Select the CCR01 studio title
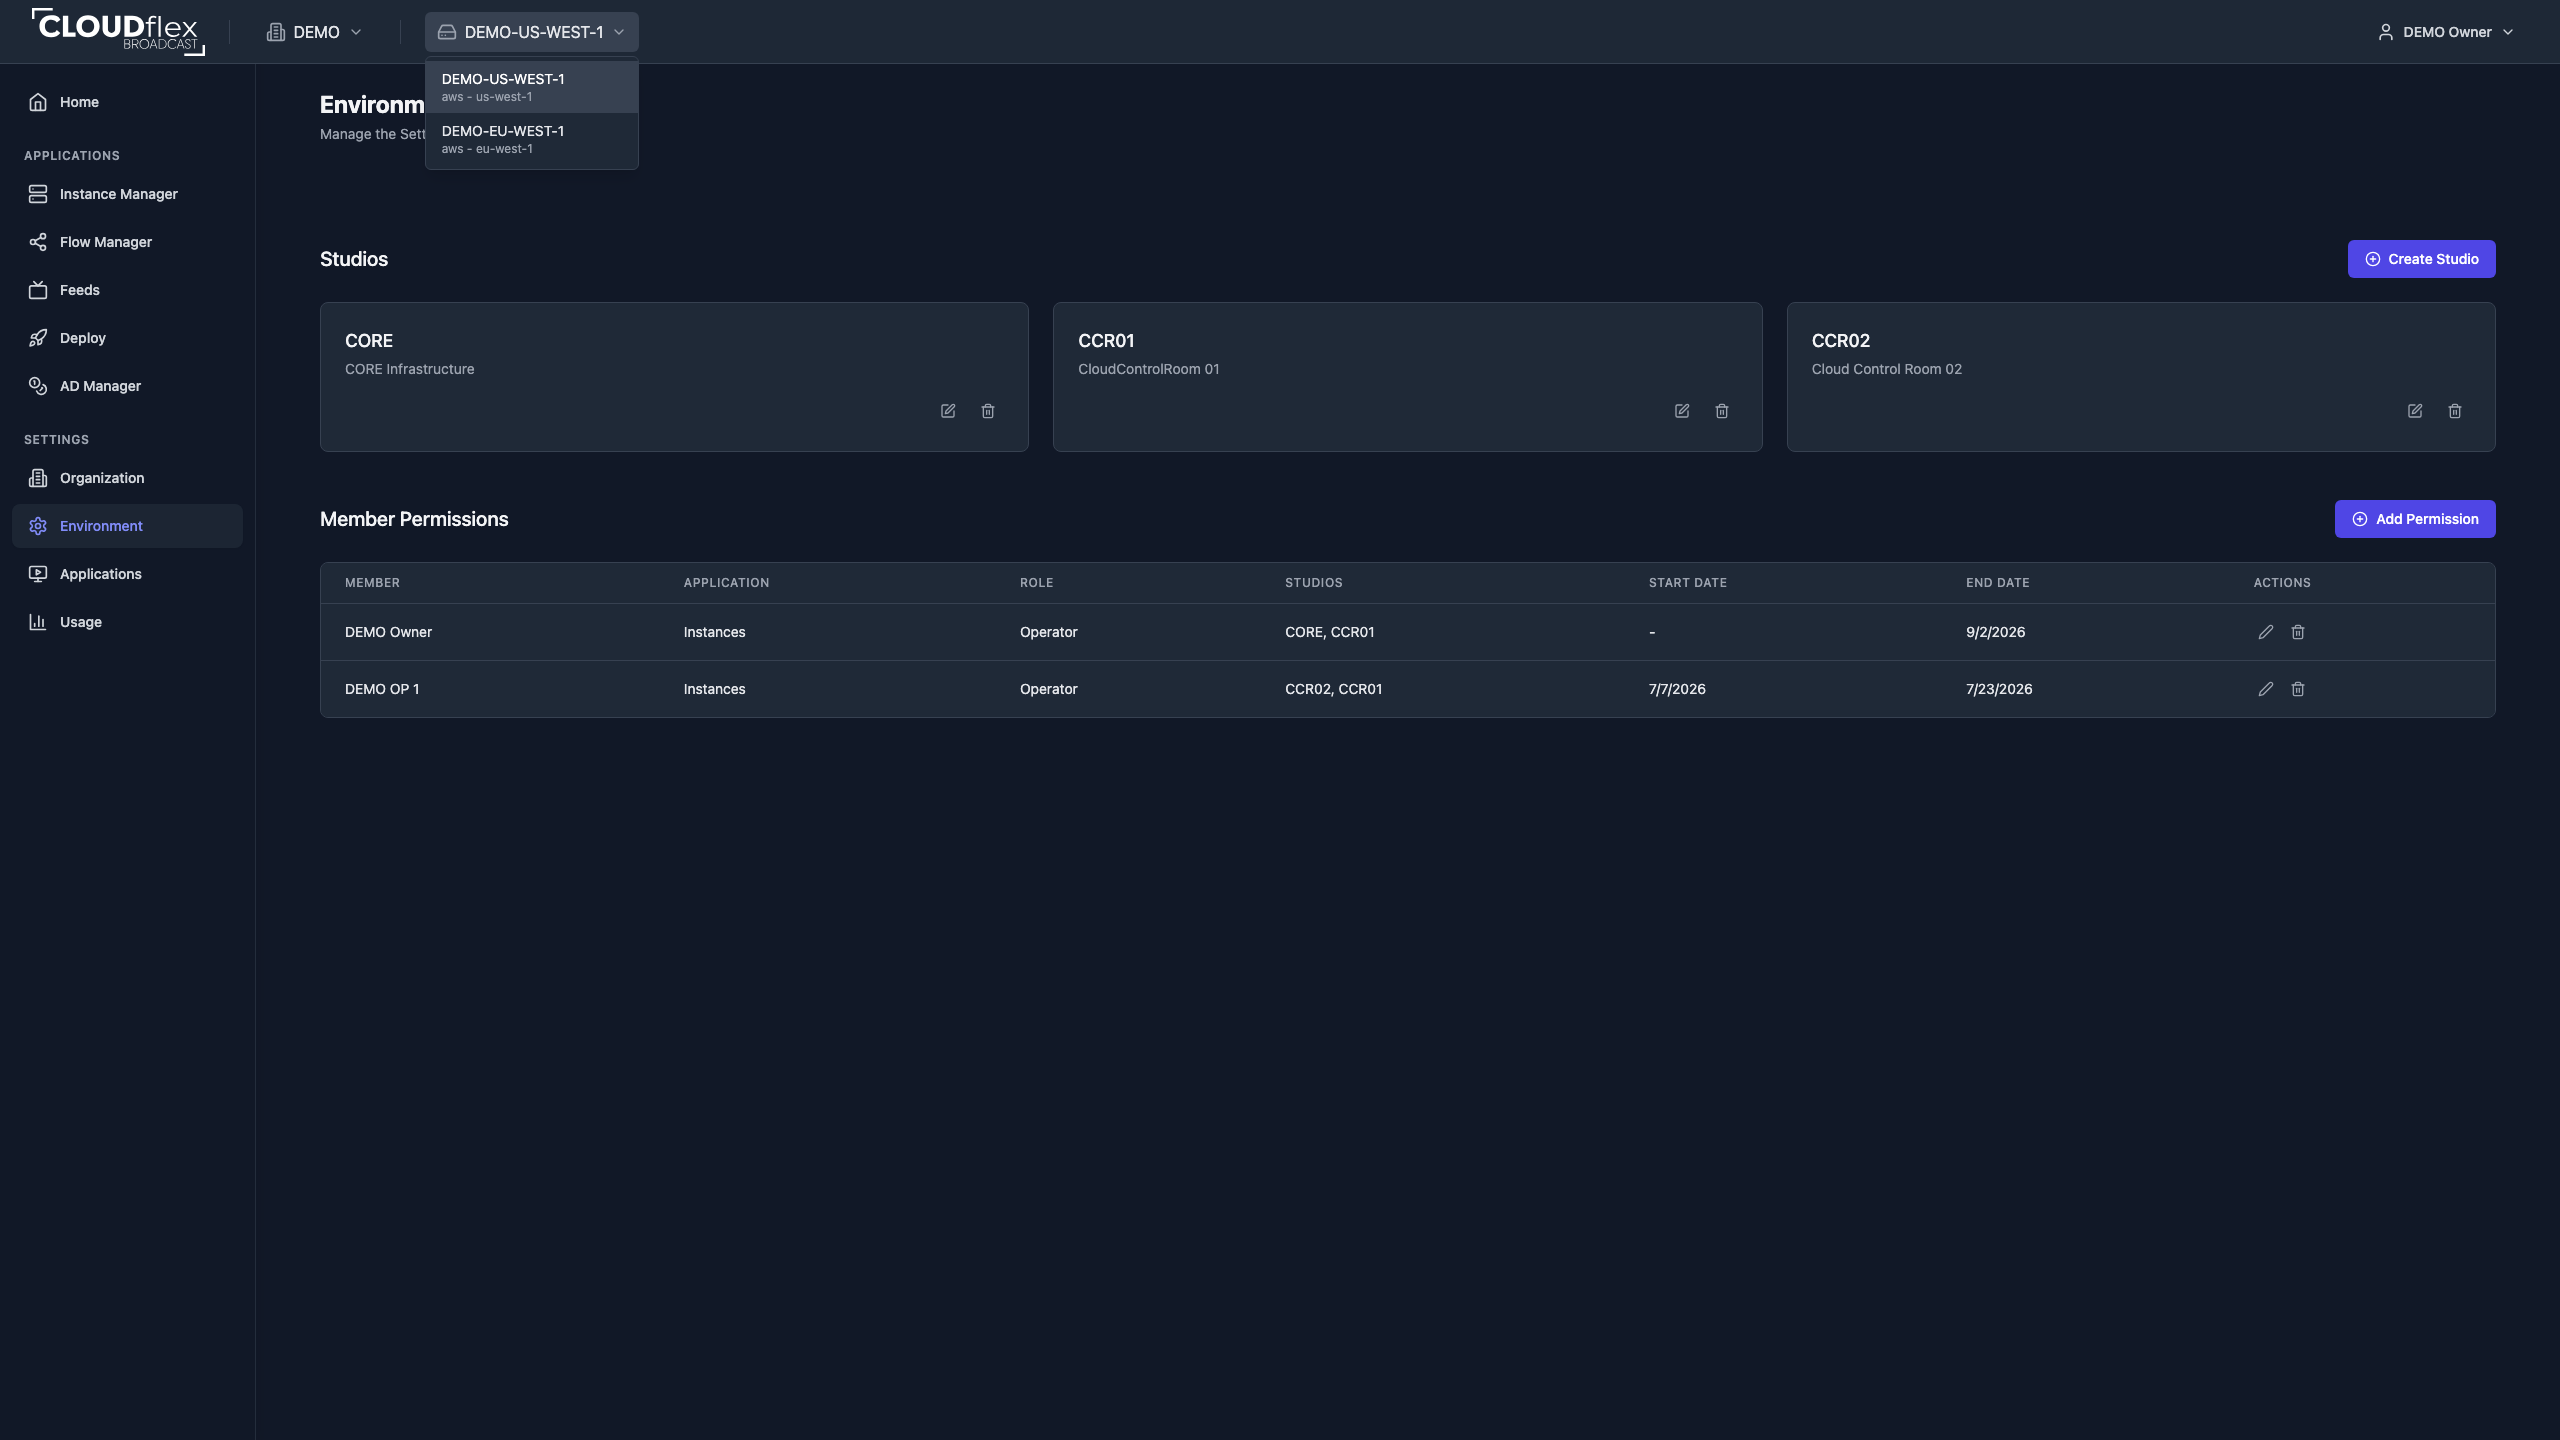 click(1106, 341)
